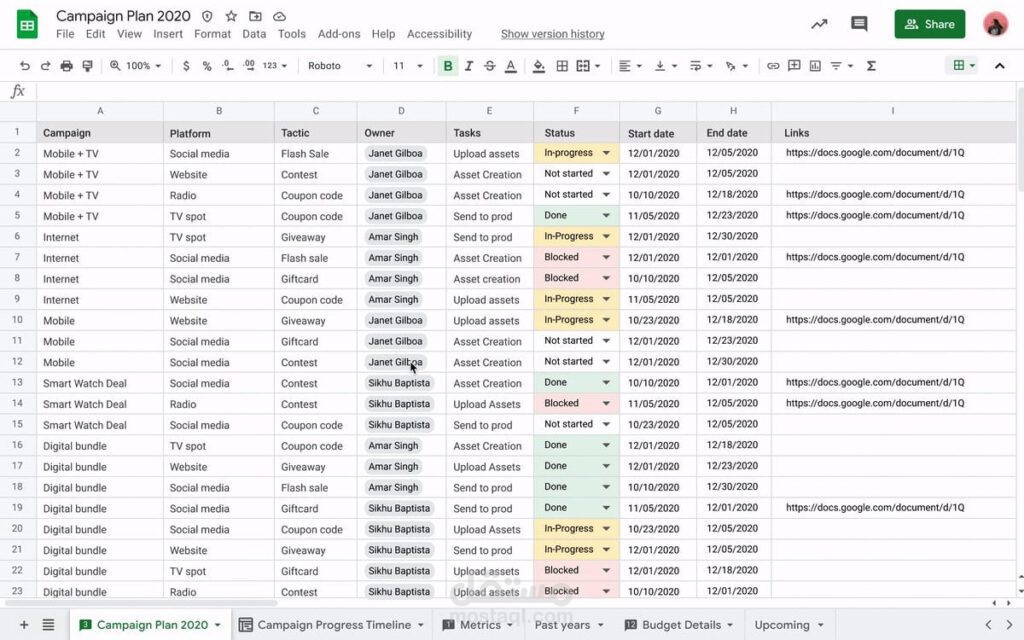The image size is (1024, 640).
Task: Open the 123 number format dropdown
Action: click(275, 66)
